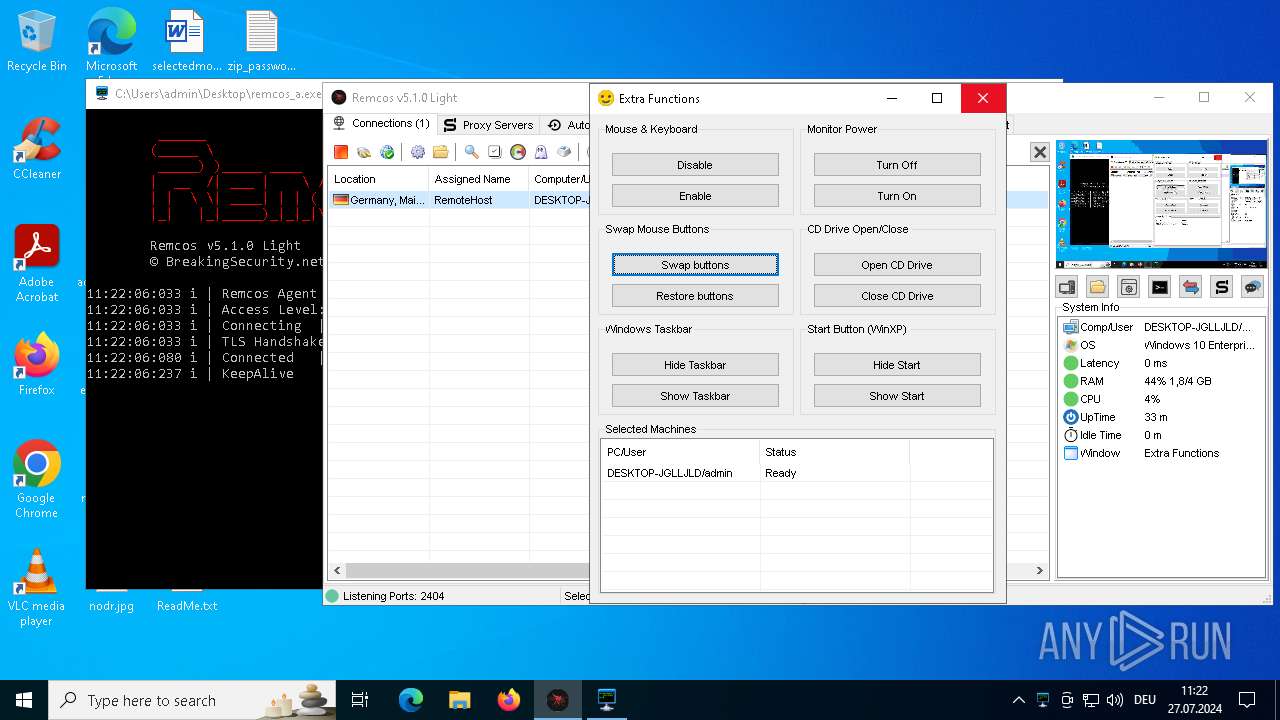
Task: Click the Show Start button
Action: click(x=897, y=396)
